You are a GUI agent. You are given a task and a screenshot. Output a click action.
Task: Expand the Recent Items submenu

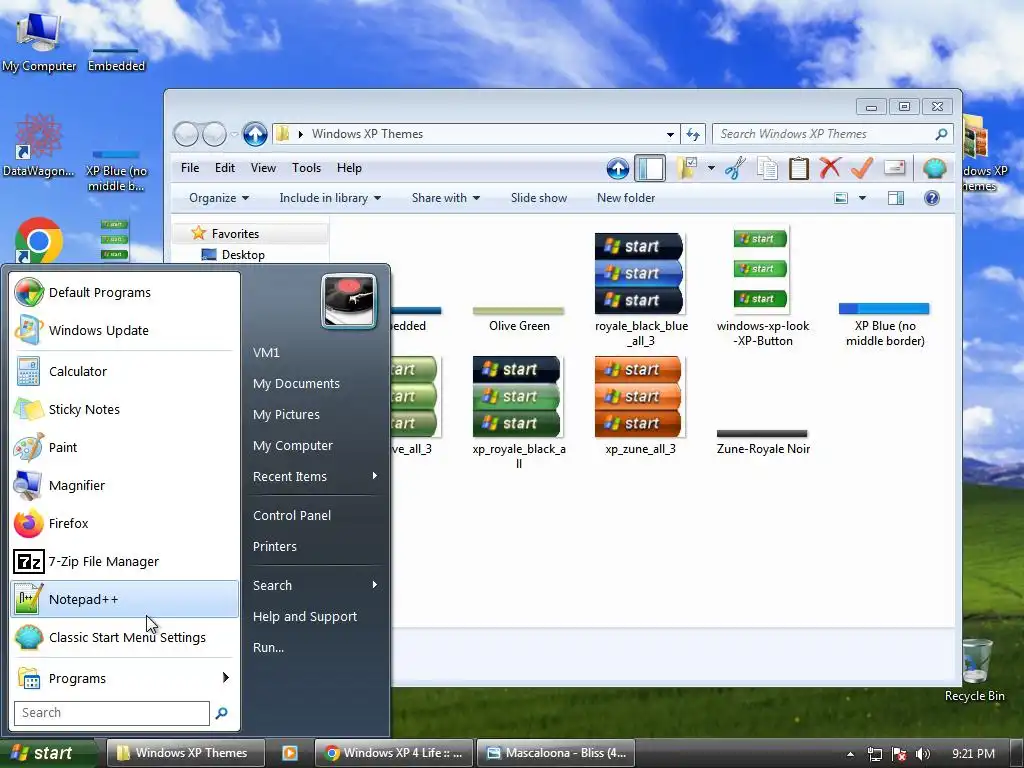(315, 477)
